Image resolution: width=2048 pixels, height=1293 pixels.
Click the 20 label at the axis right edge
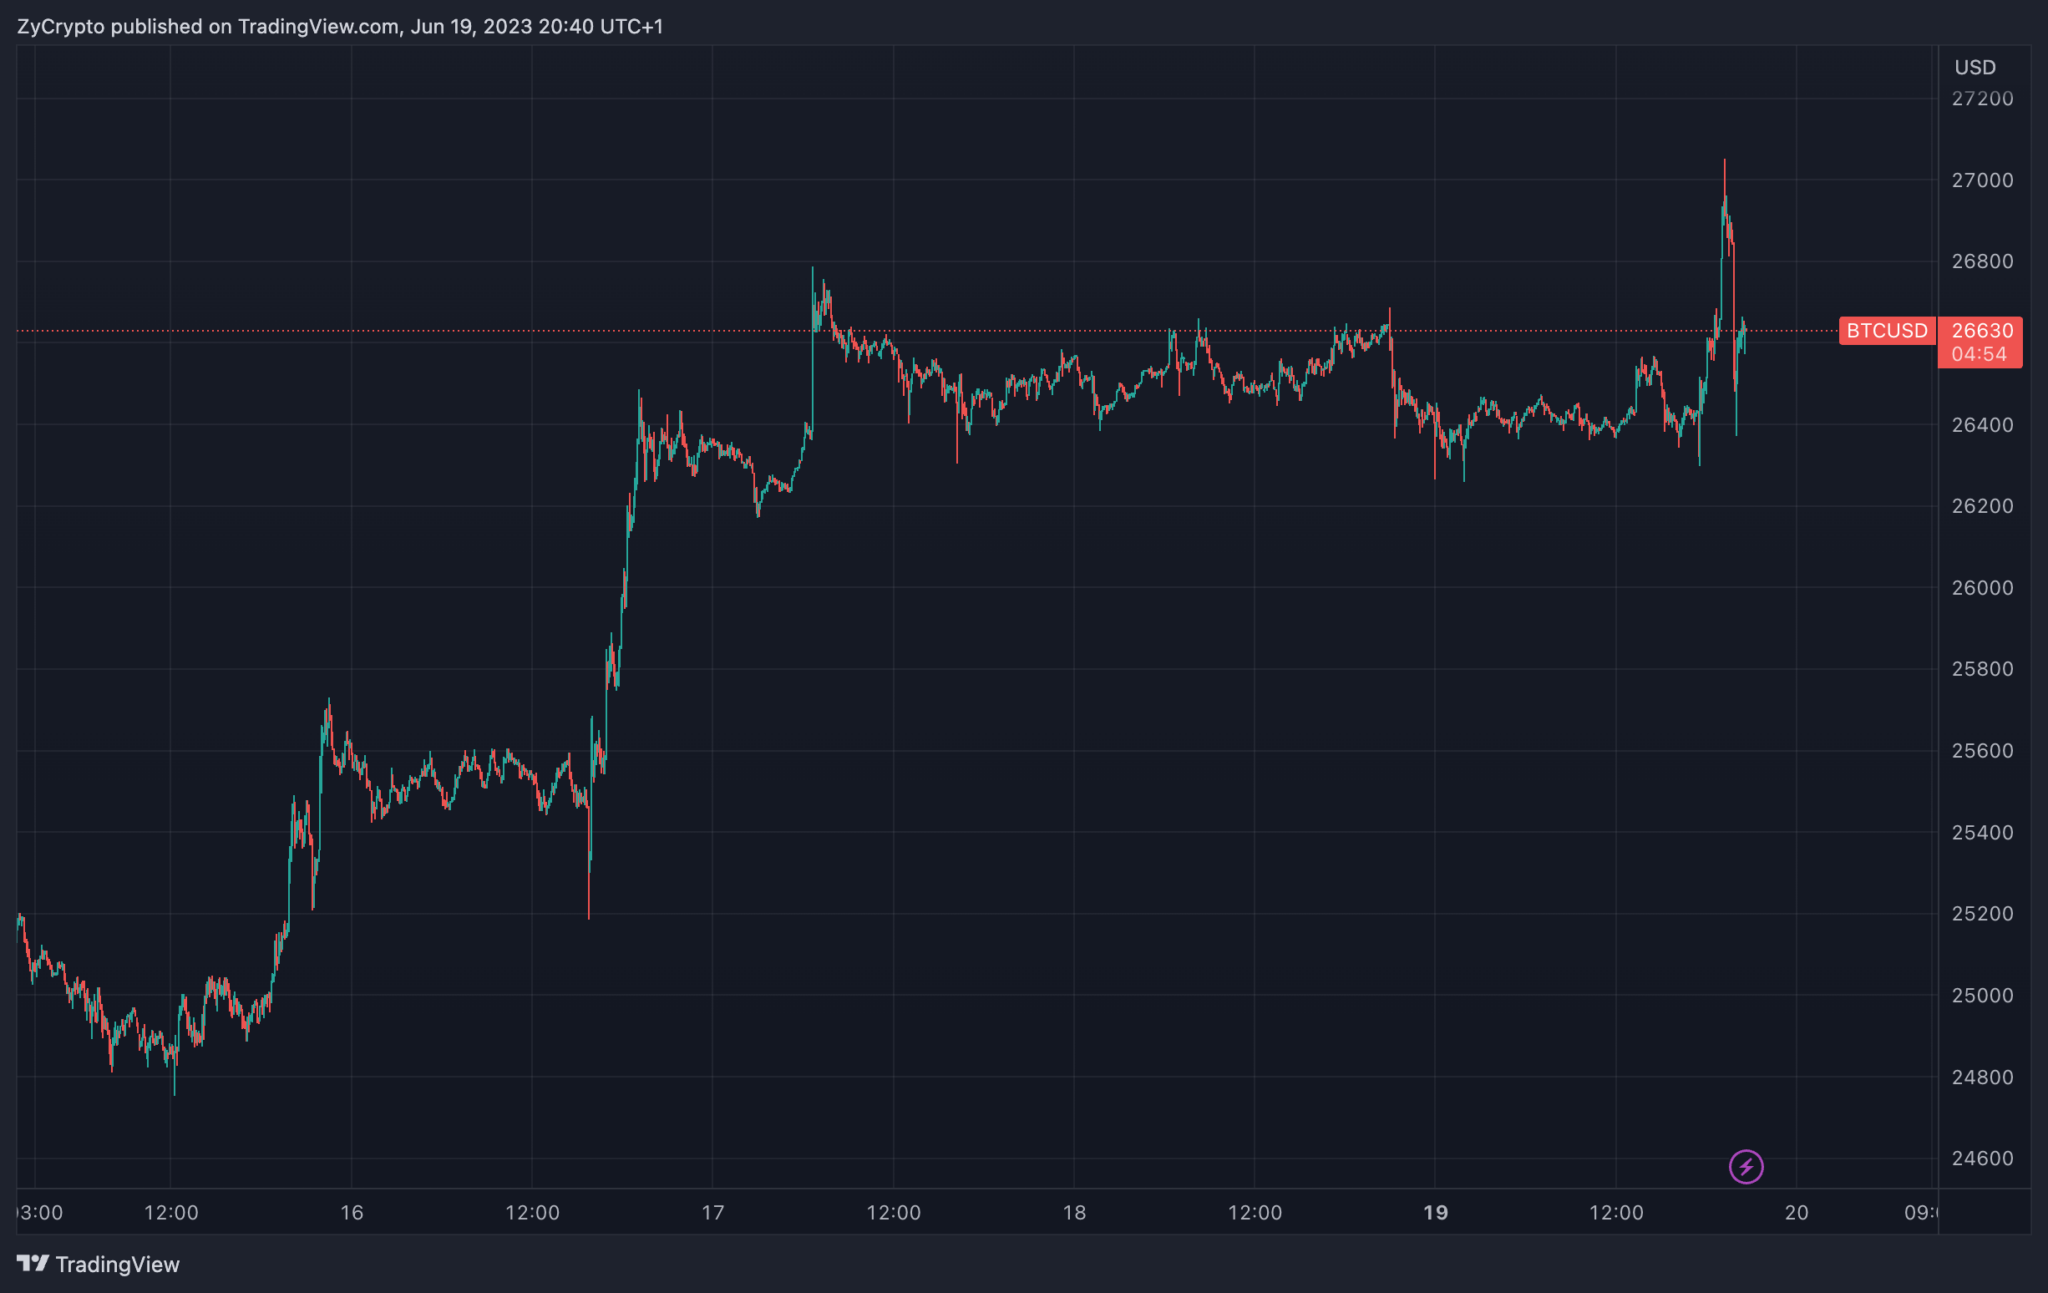coord(1796,1212)
